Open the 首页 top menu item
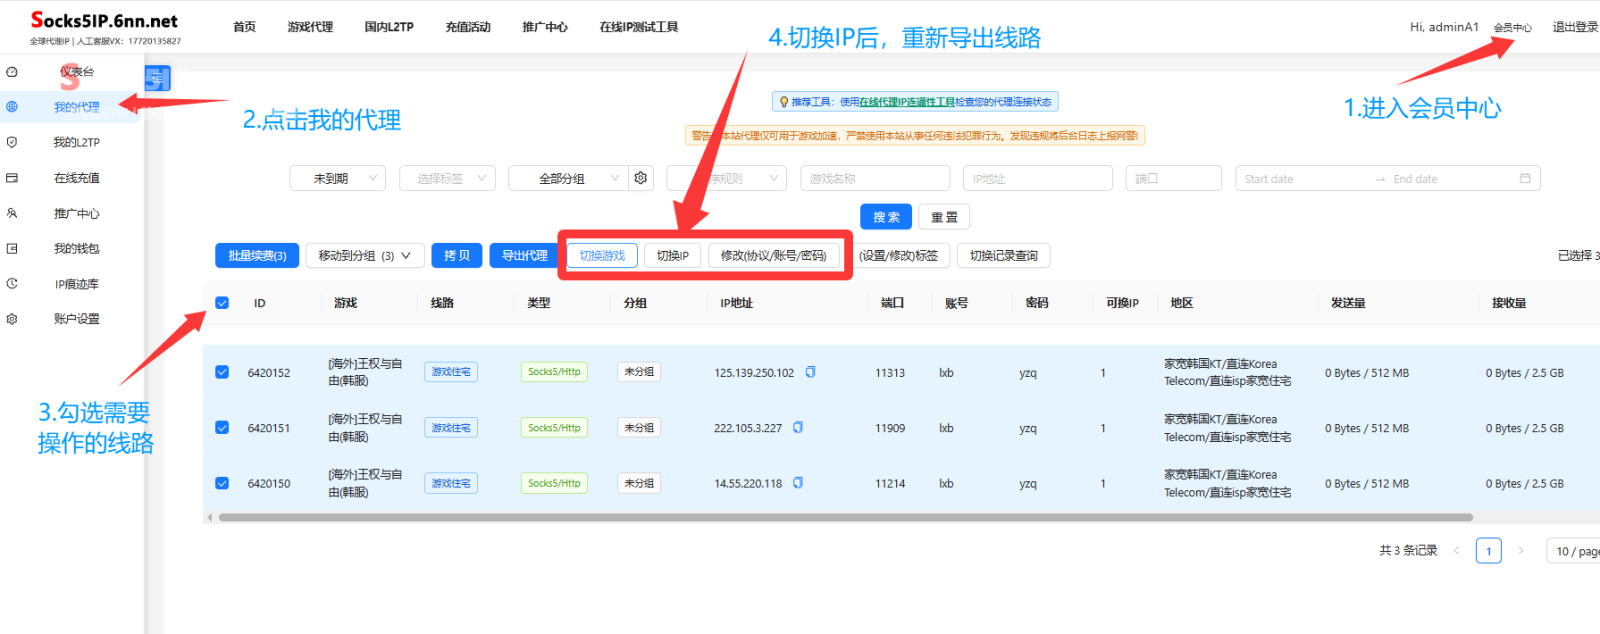 click(x=244, y=27)
